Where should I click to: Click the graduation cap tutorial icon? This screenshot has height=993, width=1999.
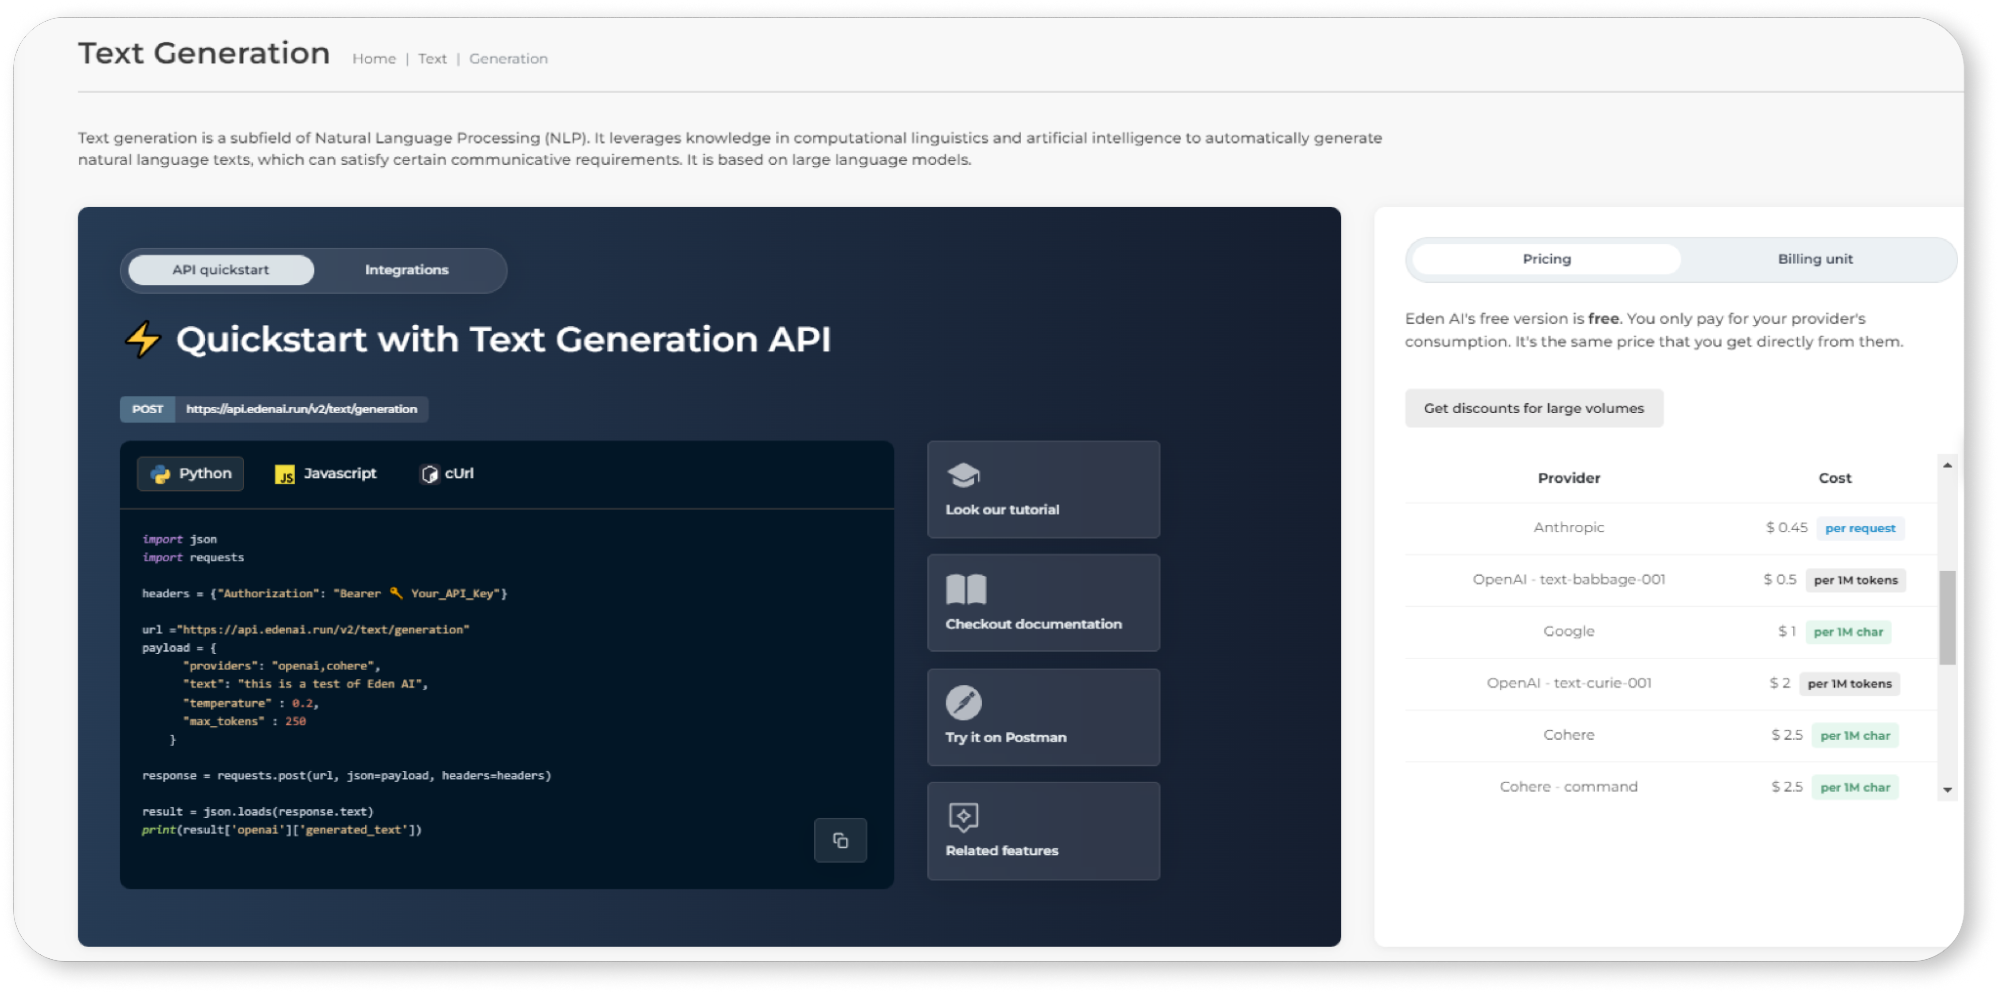coord(963,475)
